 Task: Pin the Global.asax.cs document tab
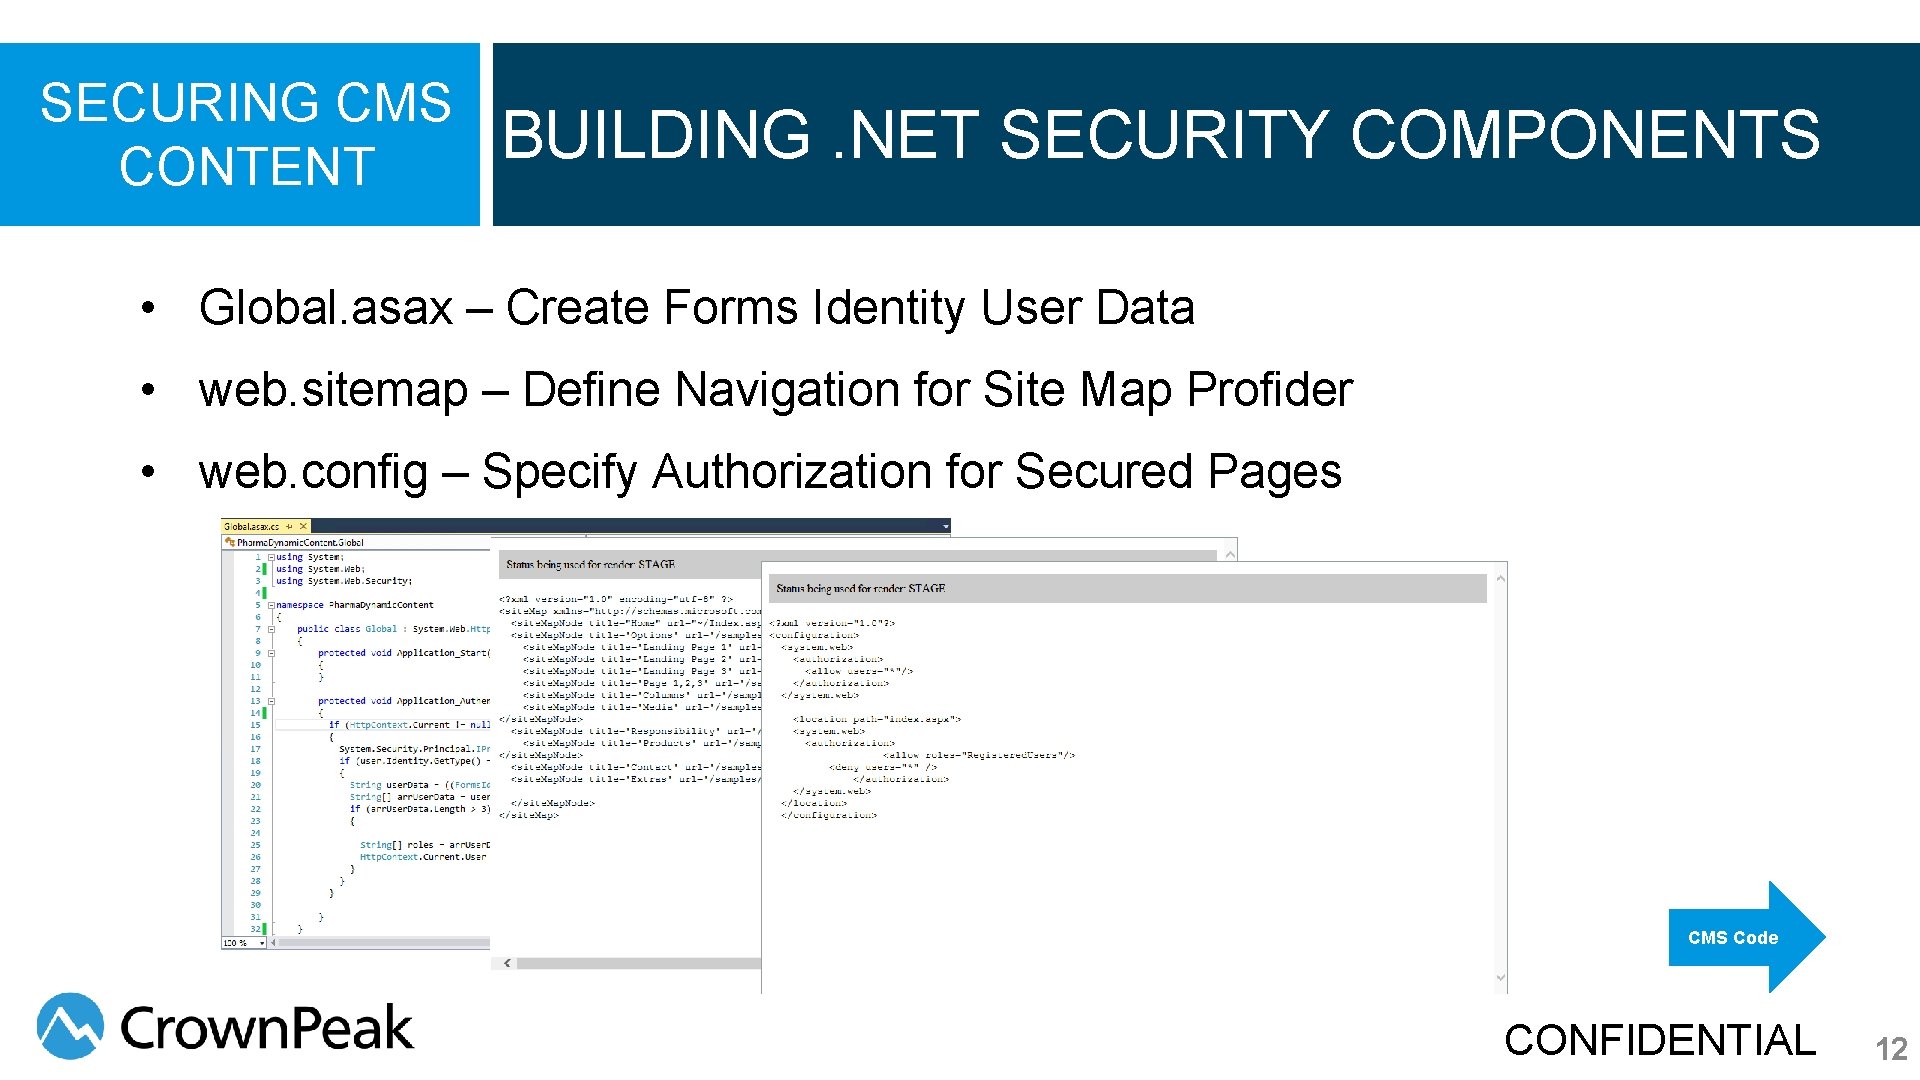pos(289,526)
